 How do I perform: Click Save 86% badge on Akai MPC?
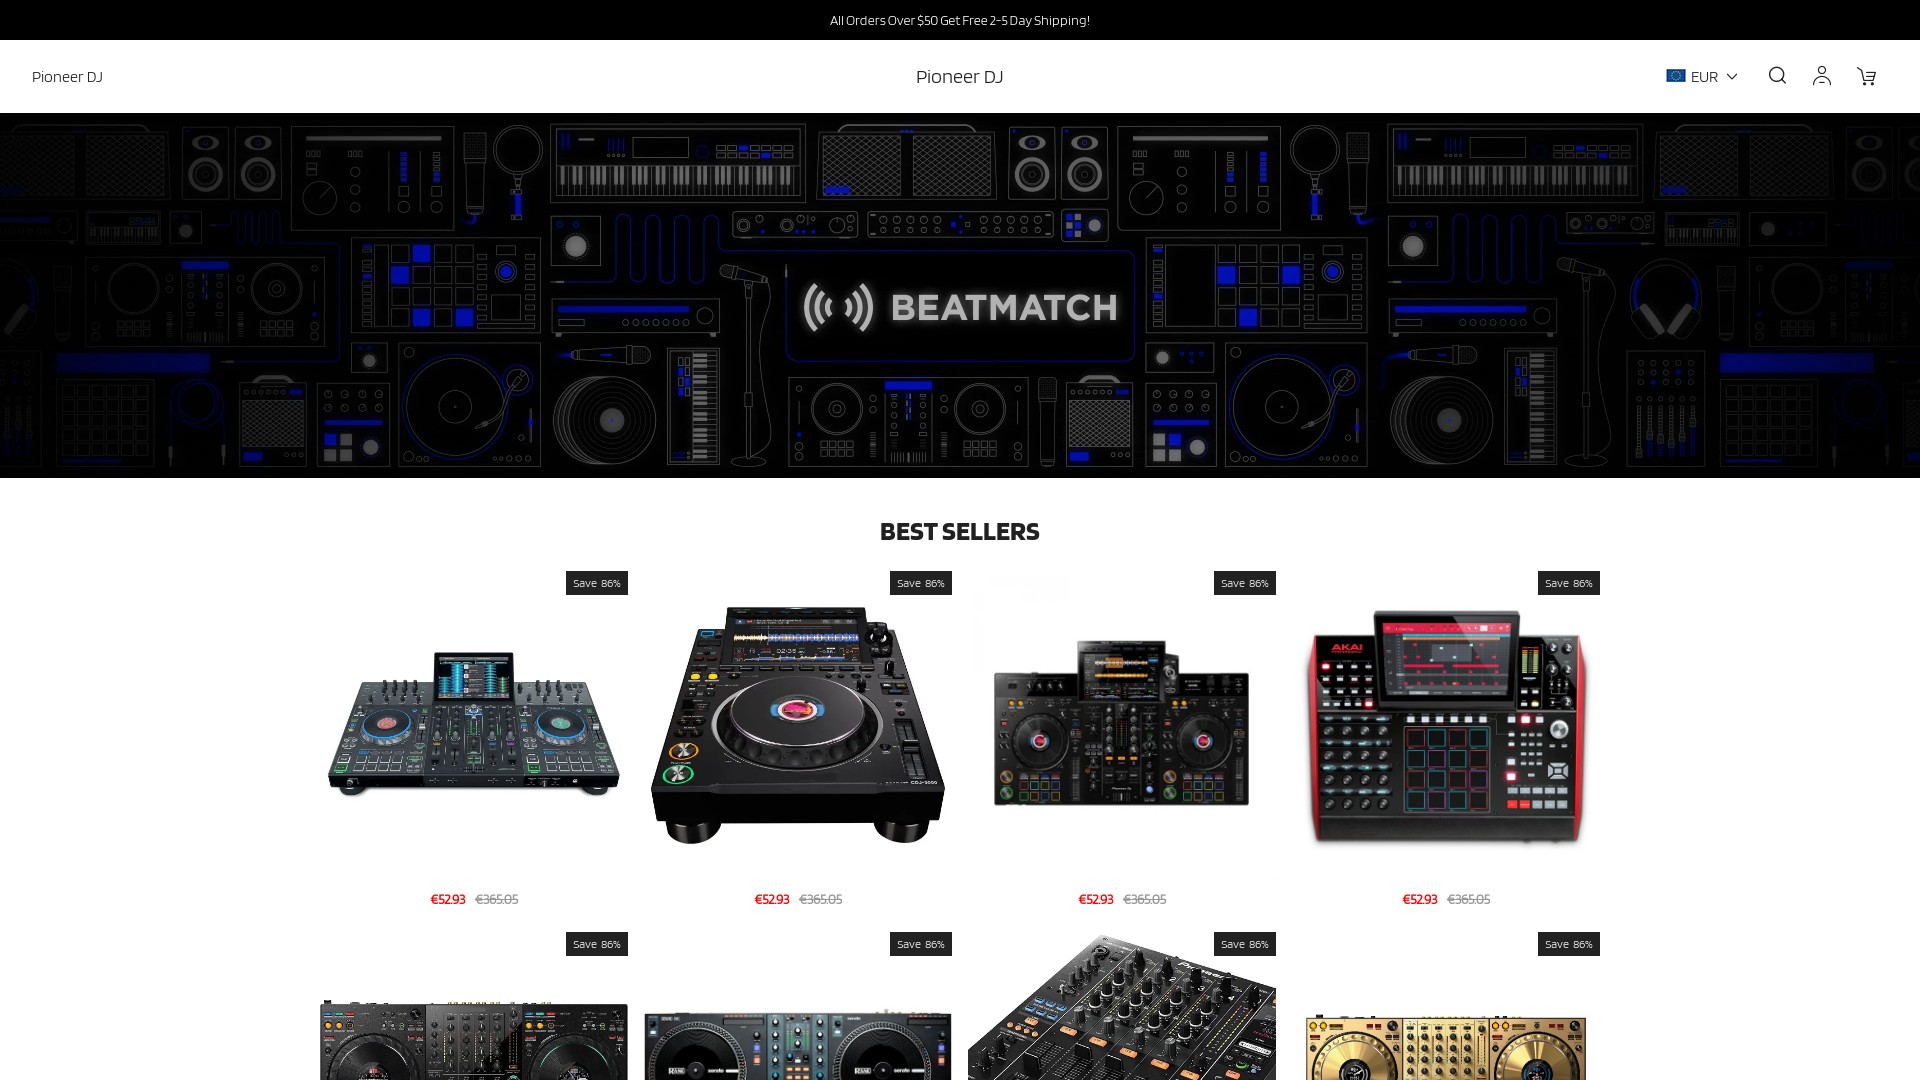tap(1569, 583)
